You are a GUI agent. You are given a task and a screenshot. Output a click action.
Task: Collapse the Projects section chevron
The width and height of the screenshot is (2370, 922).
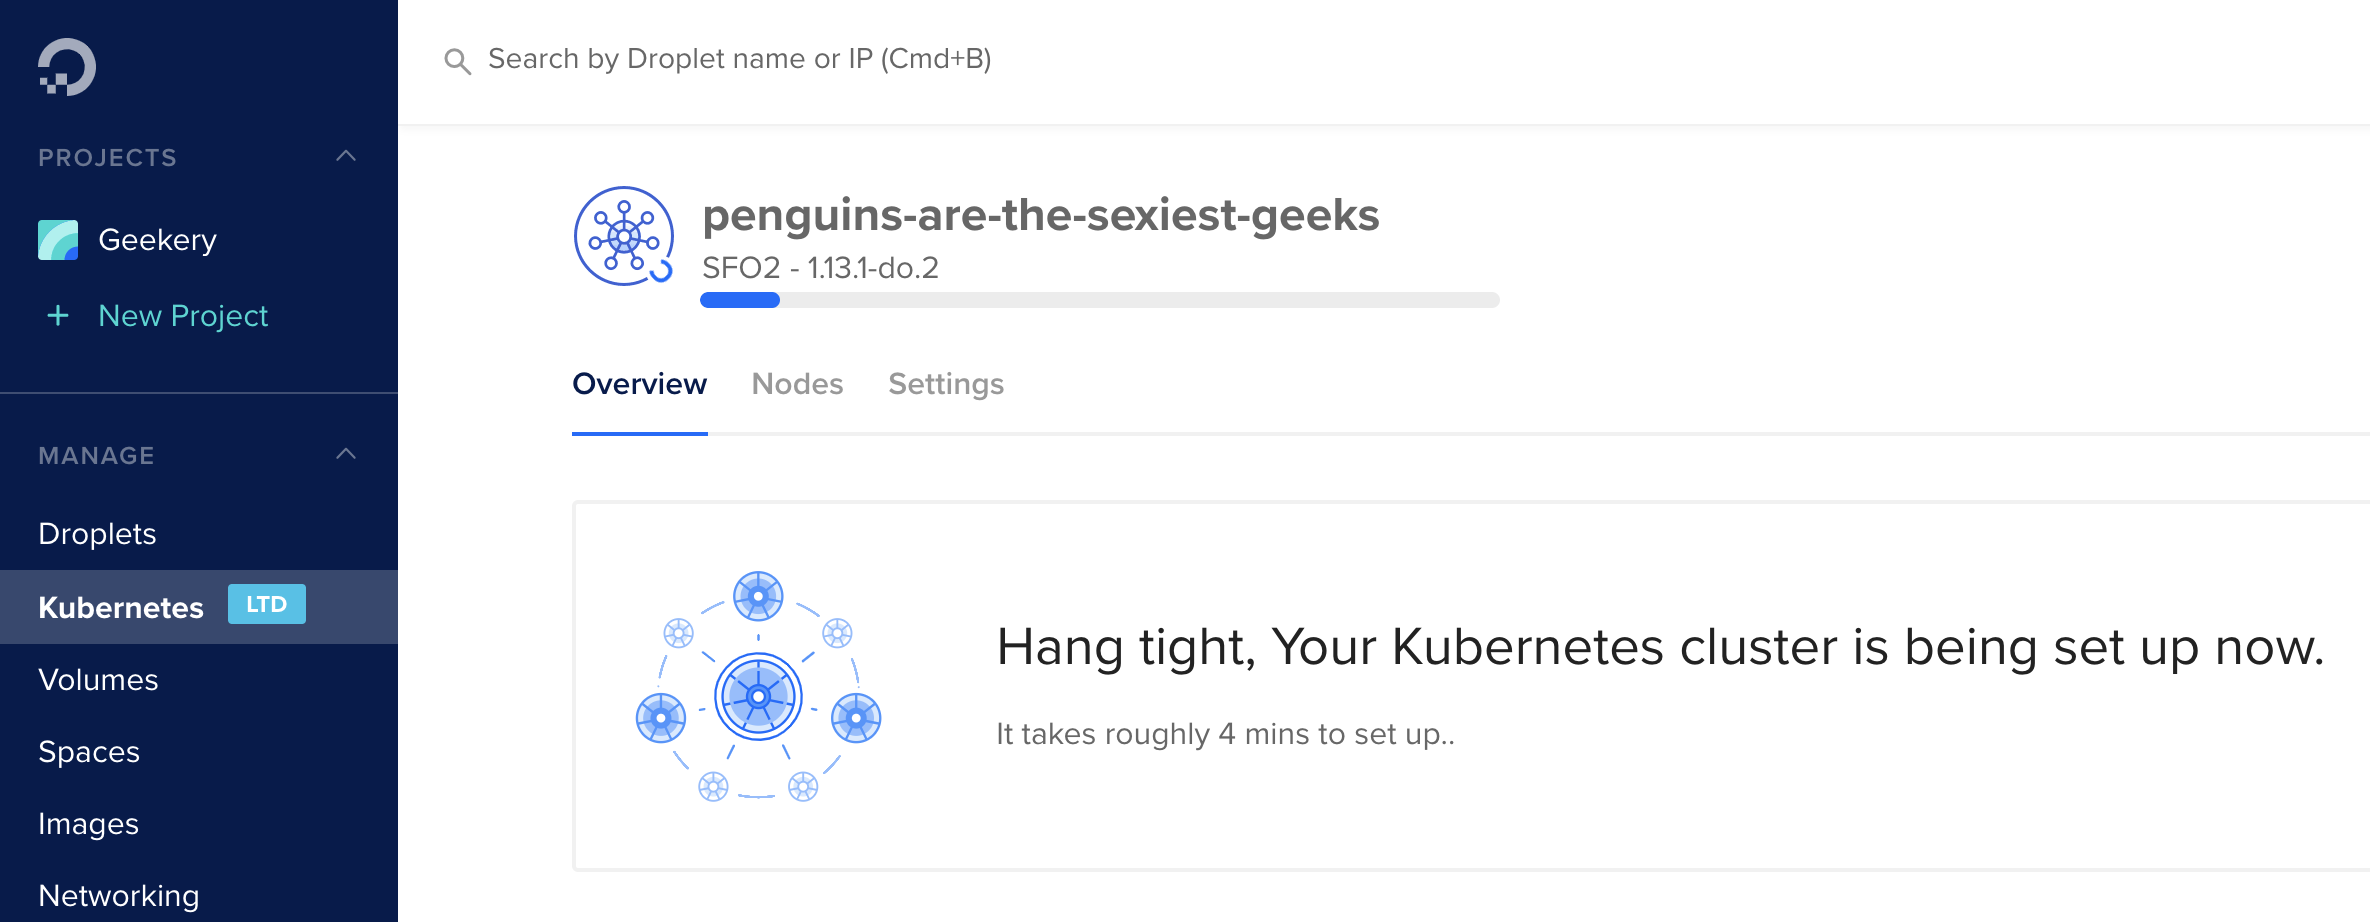(346, 156)
